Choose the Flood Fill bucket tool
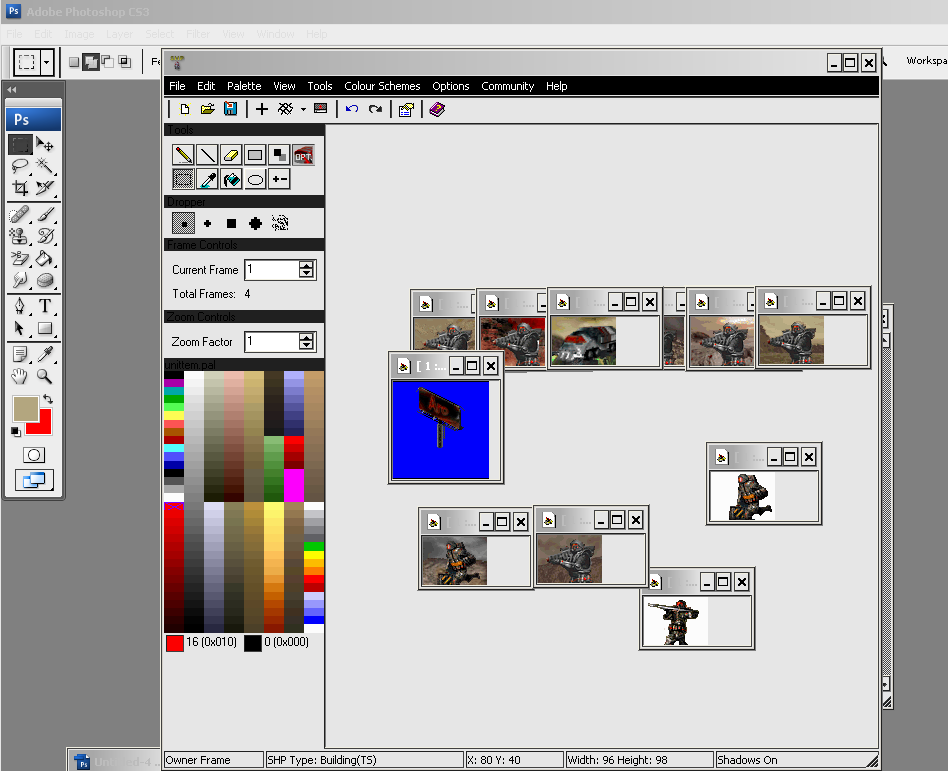The image size is (948, 771). click(x=231, y=179)
